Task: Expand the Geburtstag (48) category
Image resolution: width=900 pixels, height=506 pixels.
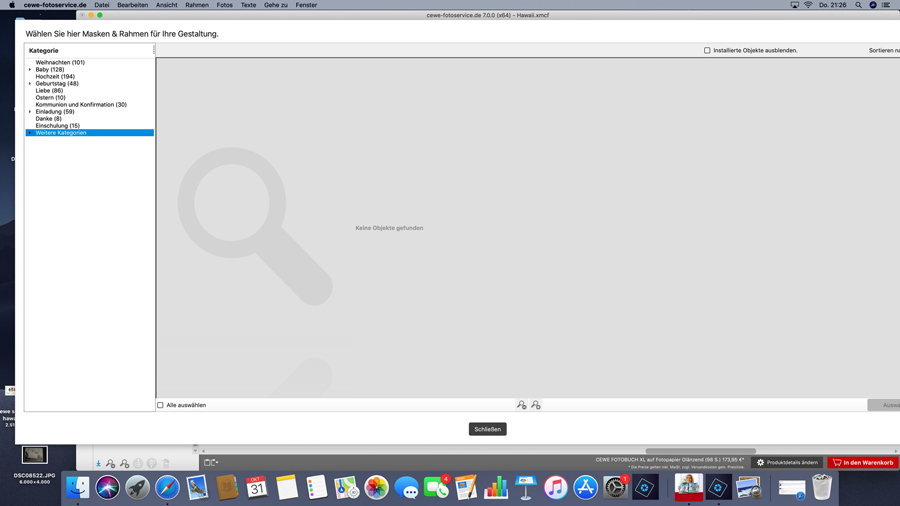Action: pyautogui.click(x=30, y=84)
